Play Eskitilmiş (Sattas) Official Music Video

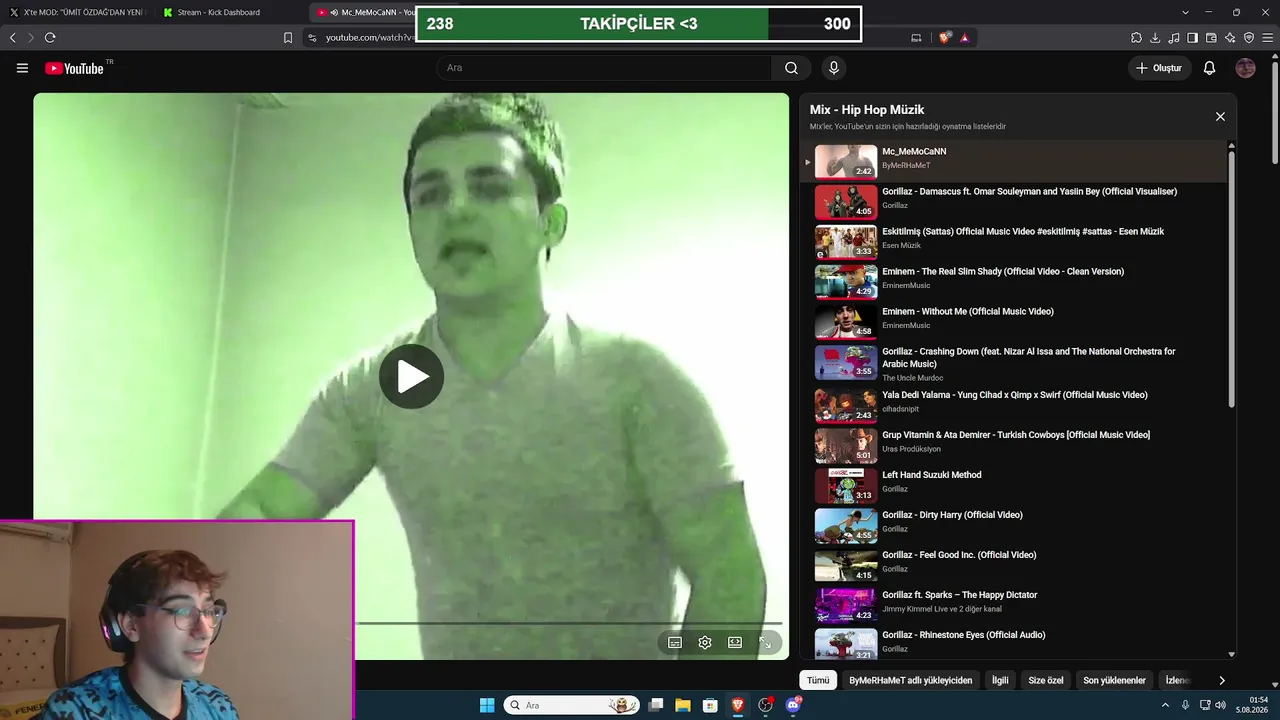1011,241
